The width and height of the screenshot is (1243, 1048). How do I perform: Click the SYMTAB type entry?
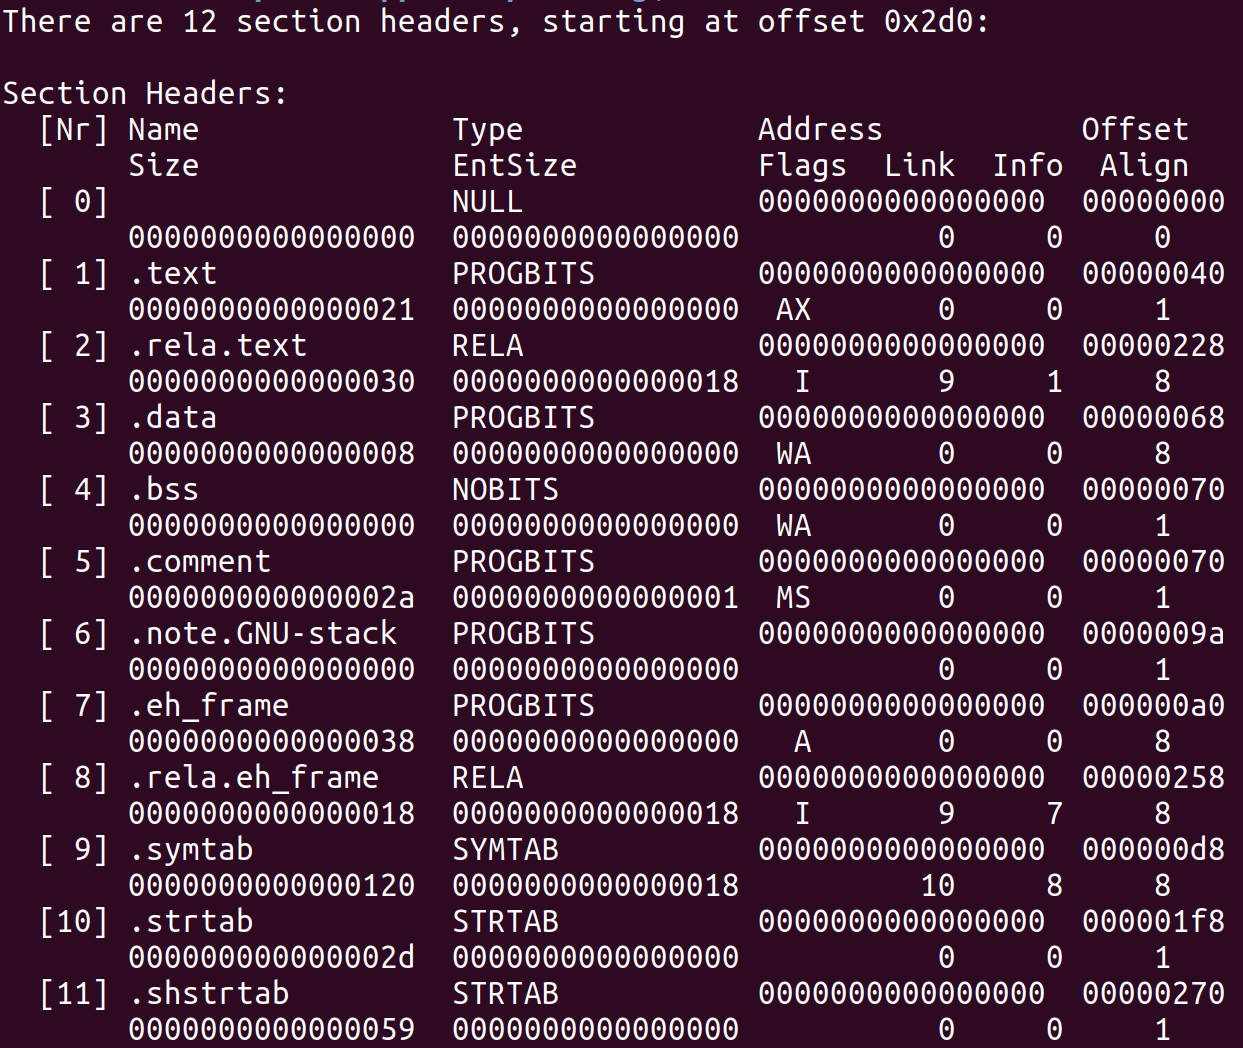click(x=505, y=850)
